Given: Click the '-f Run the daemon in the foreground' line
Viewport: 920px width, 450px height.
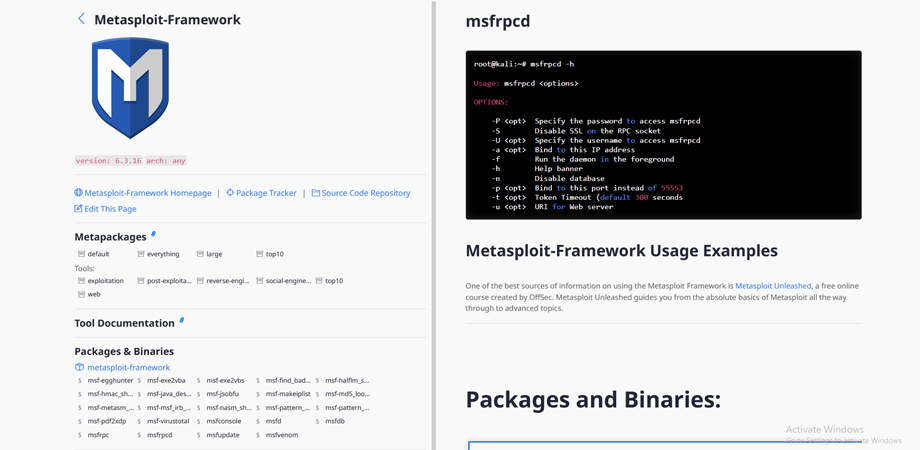Looking at the screenshot, I should point(583,159).
